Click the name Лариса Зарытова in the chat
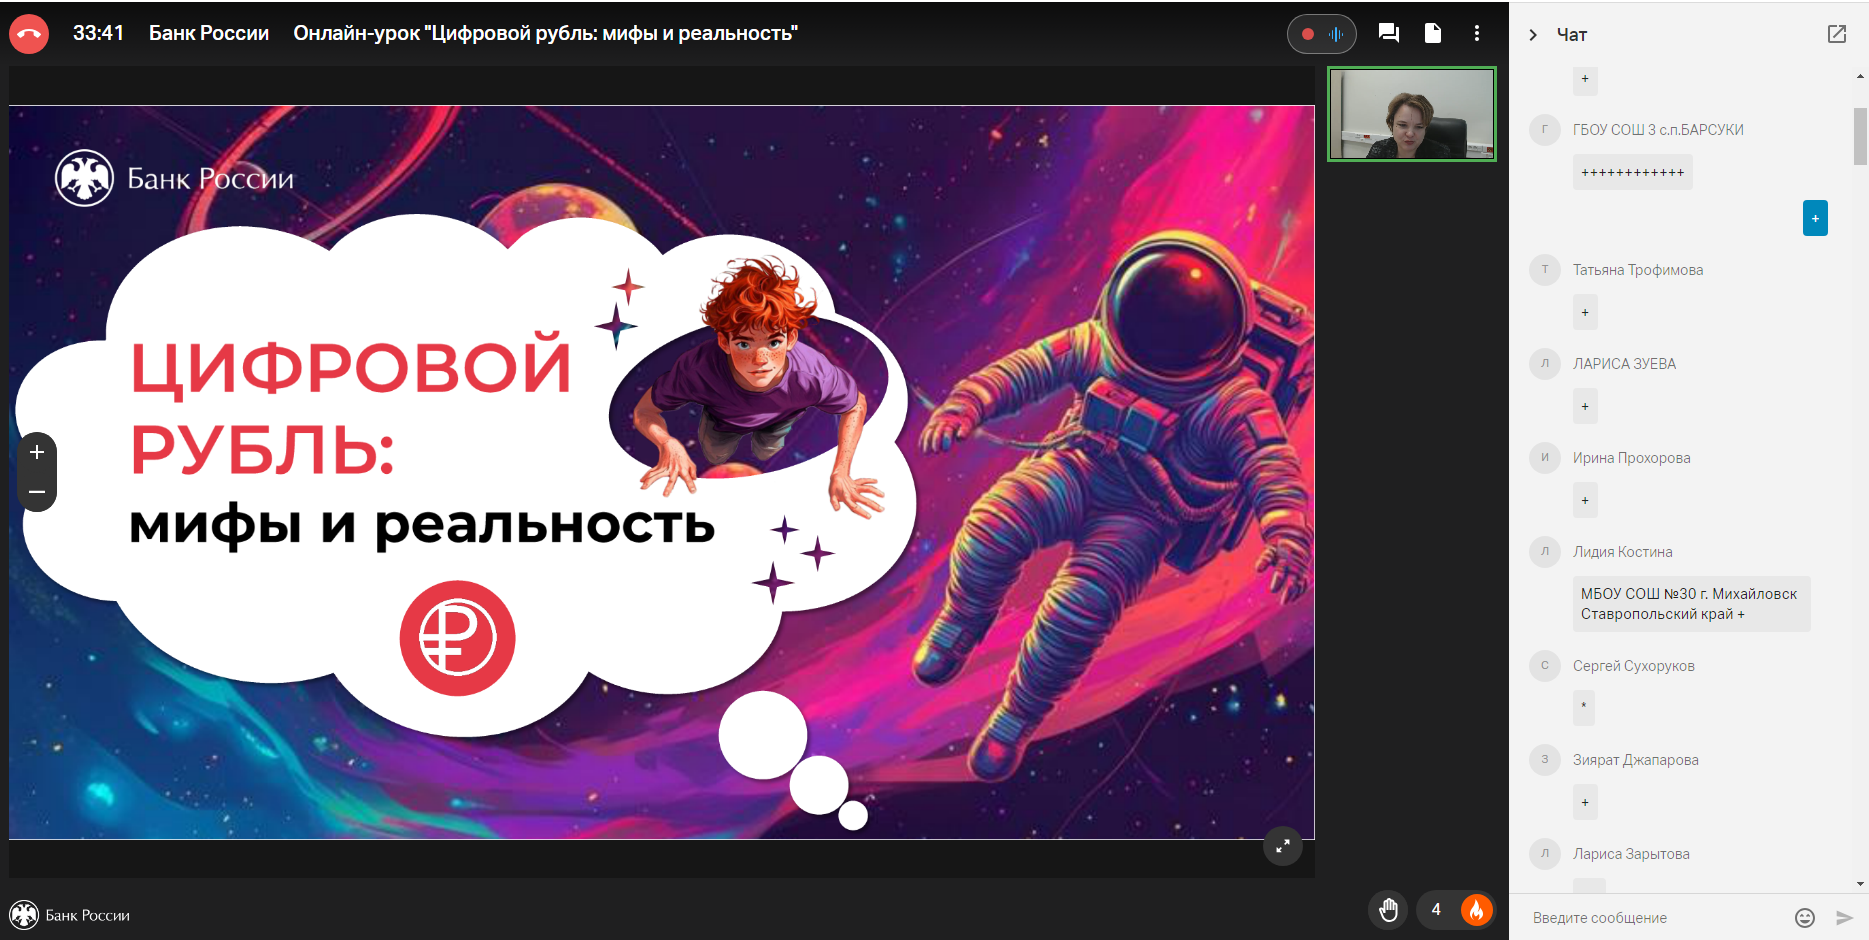Viewport: 1869px width, 940px height. pyautogui.click(x=1631, y=854)
